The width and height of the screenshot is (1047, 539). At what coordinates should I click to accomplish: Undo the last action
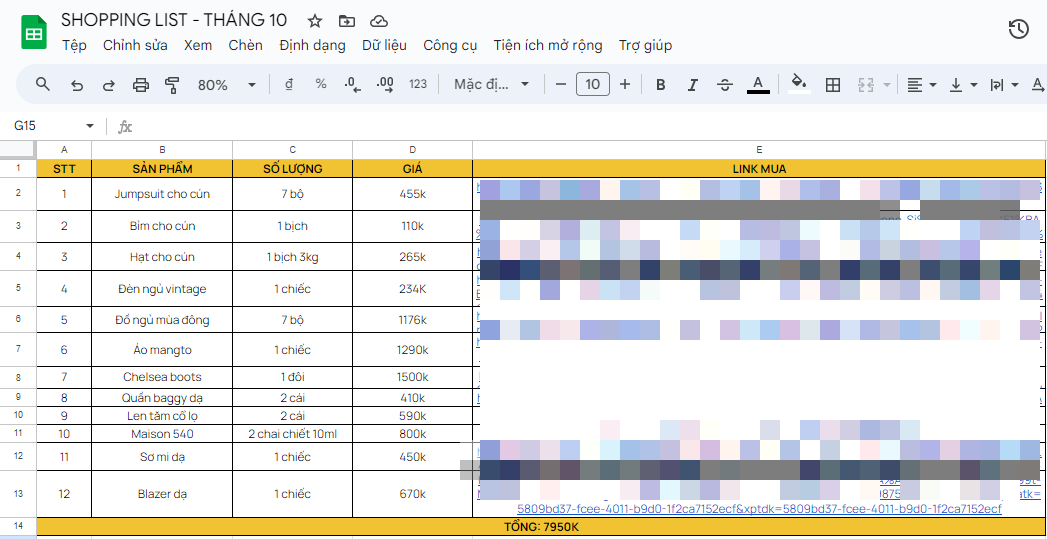coord(77,85)
